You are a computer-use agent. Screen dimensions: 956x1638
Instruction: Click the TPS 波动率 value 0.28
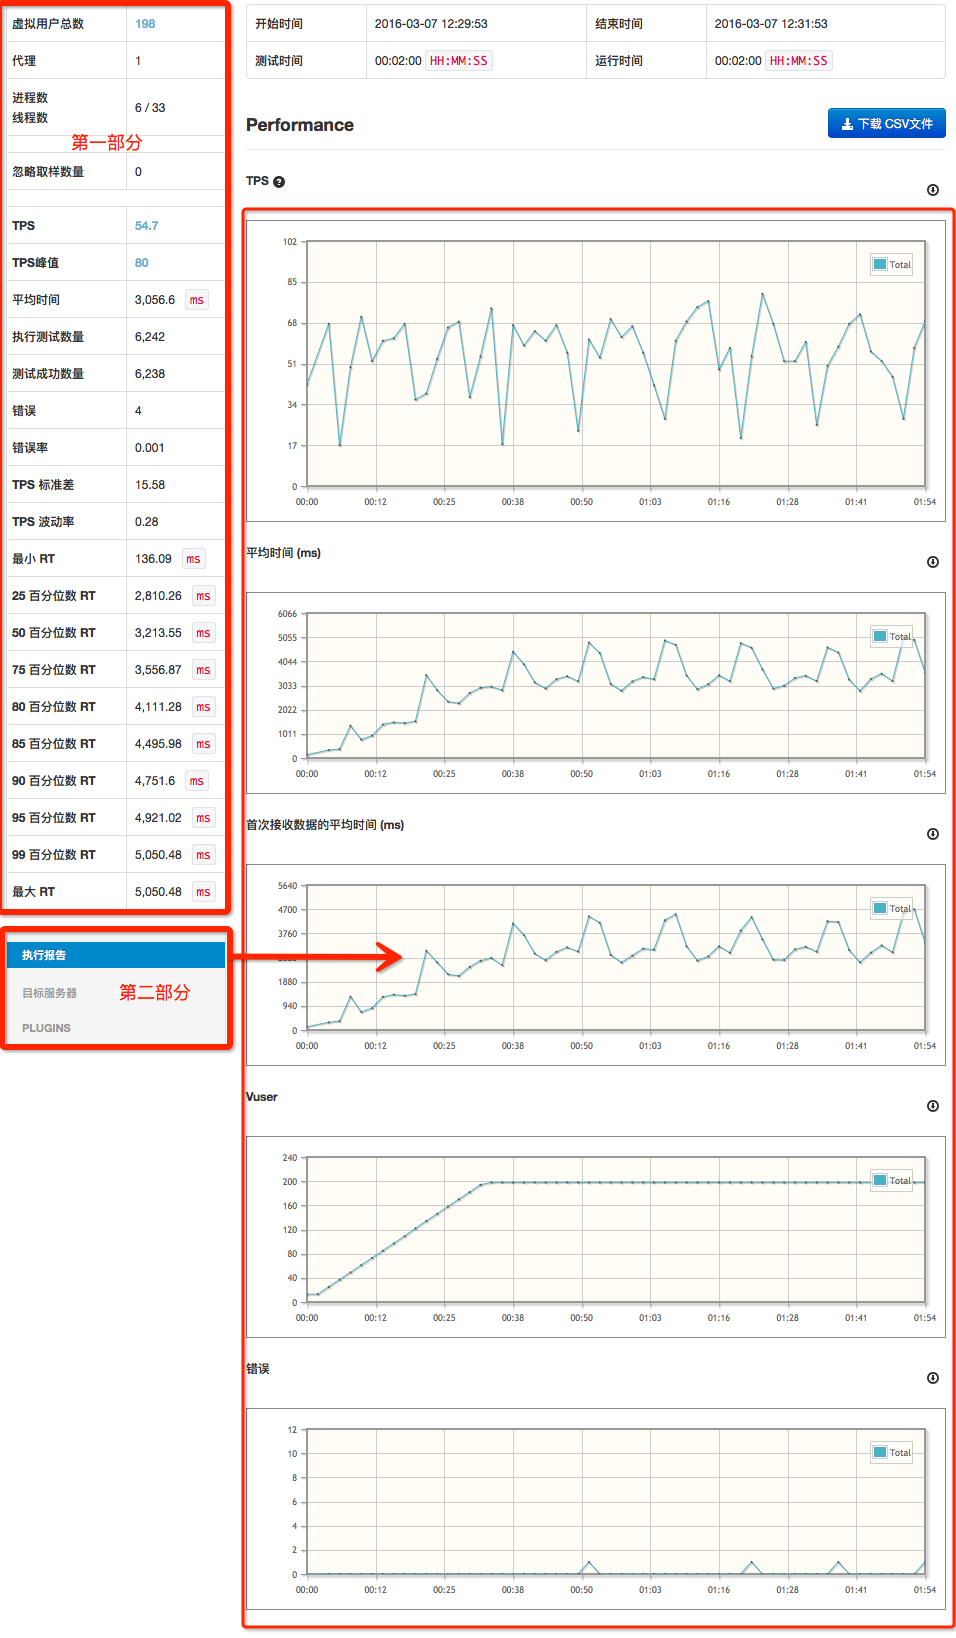147,522
